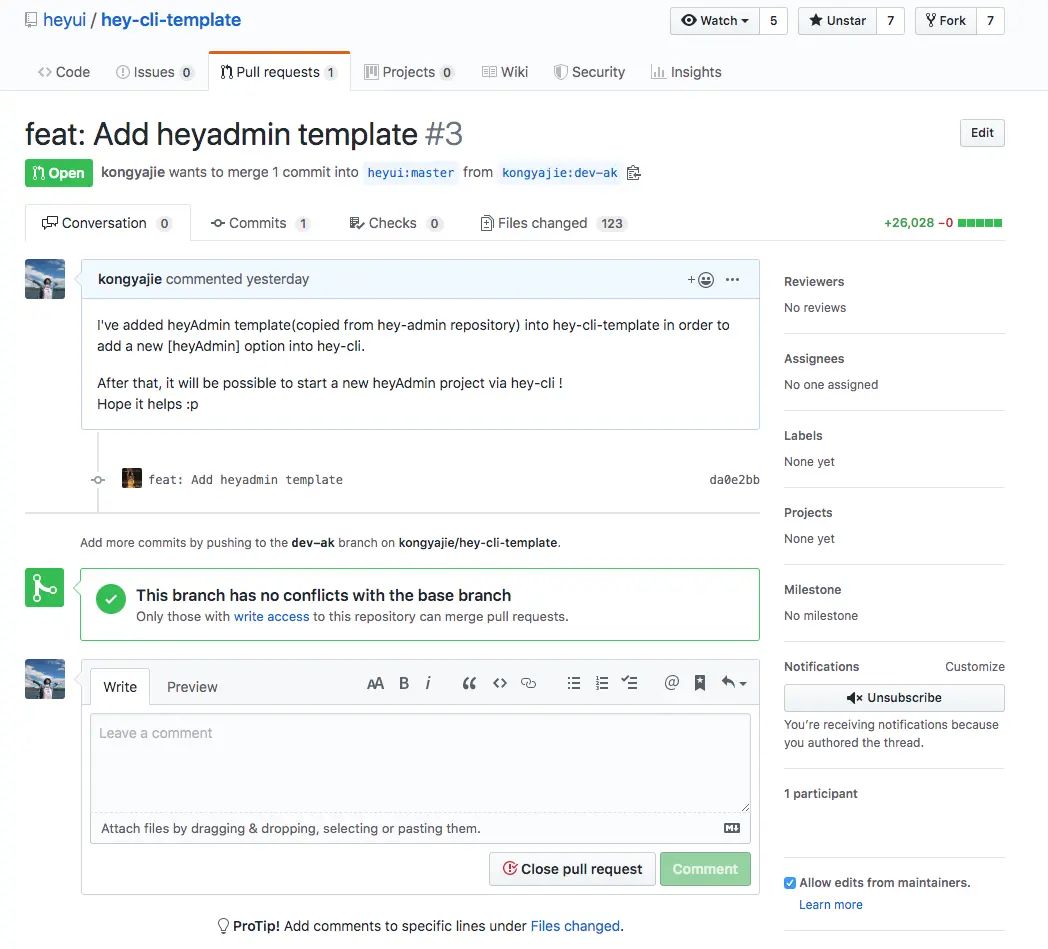The height and width of the screenshot is (949, 1048).
Task: Click the green diffstat bar
Action: (x=979, y=223)
